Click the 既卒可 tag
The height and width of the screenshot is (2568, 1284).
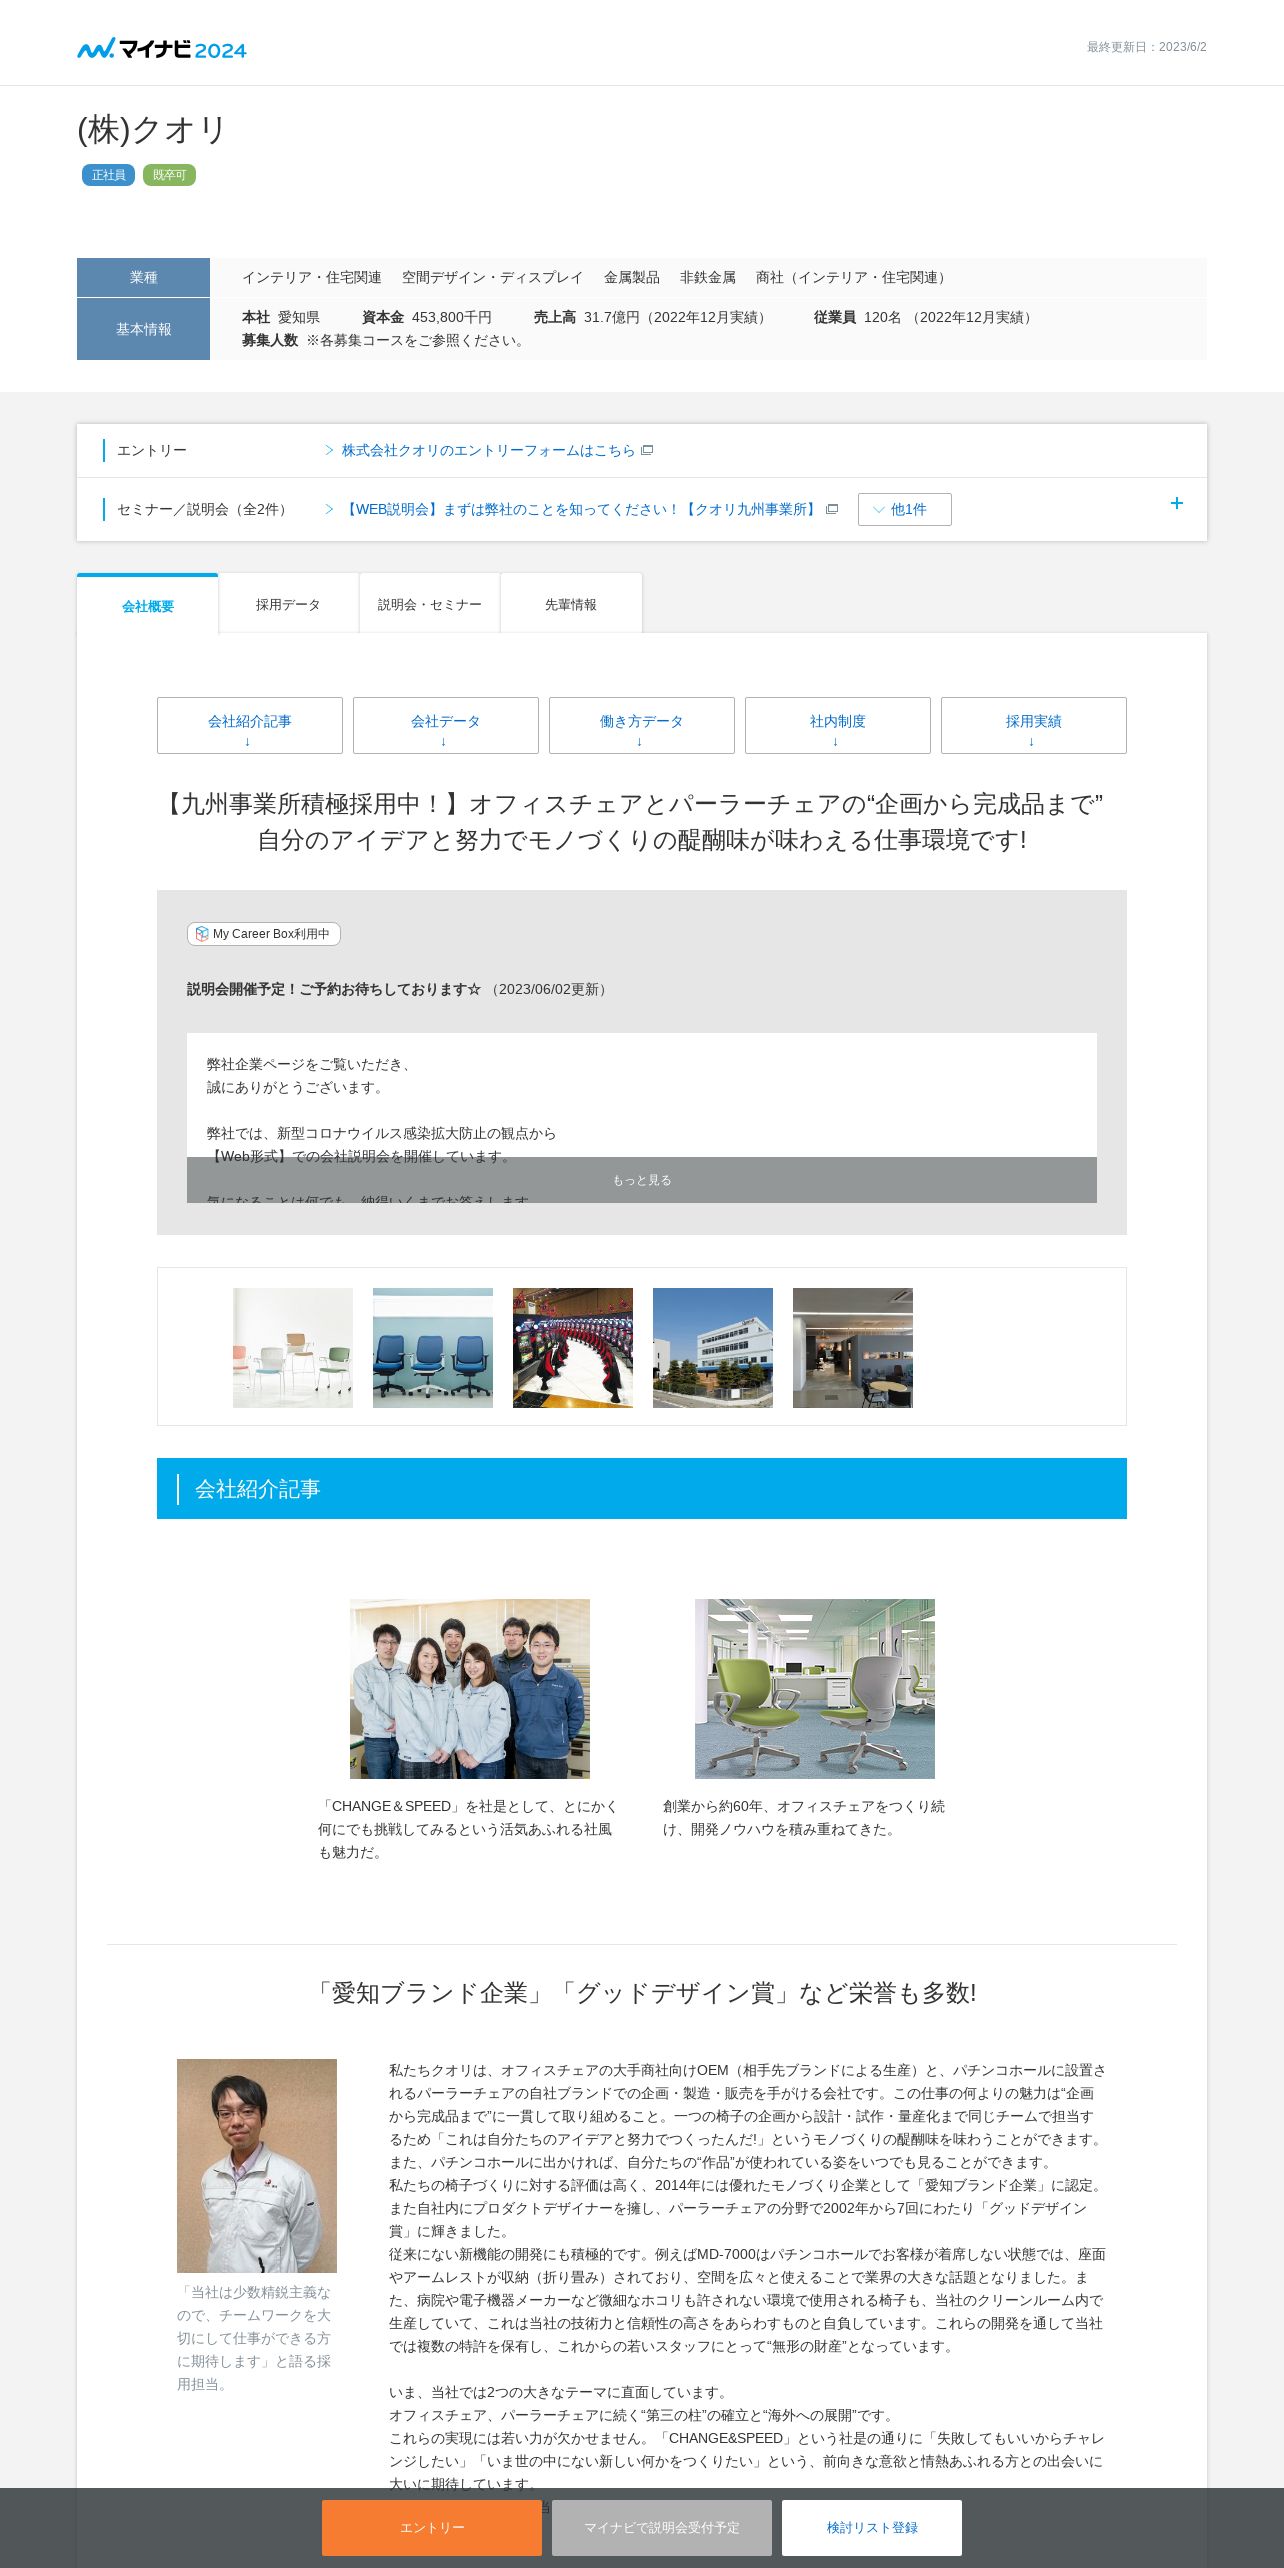(169, 175)
